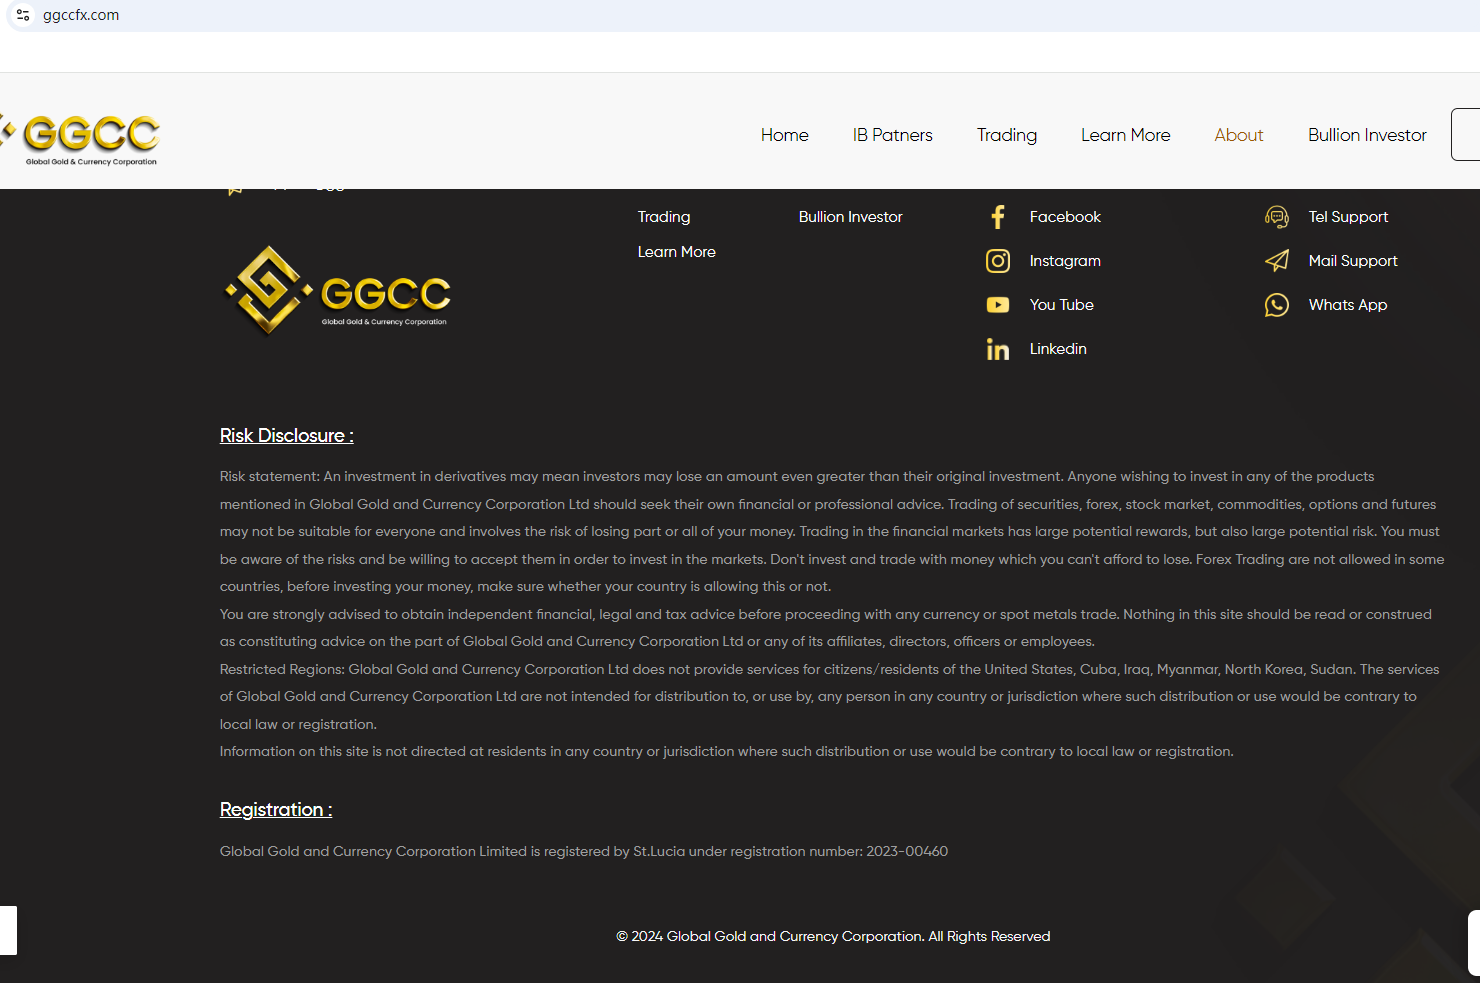Click the Instagram icon
The height and width of the screenshot is (983, 1480).
click(997, 260)
